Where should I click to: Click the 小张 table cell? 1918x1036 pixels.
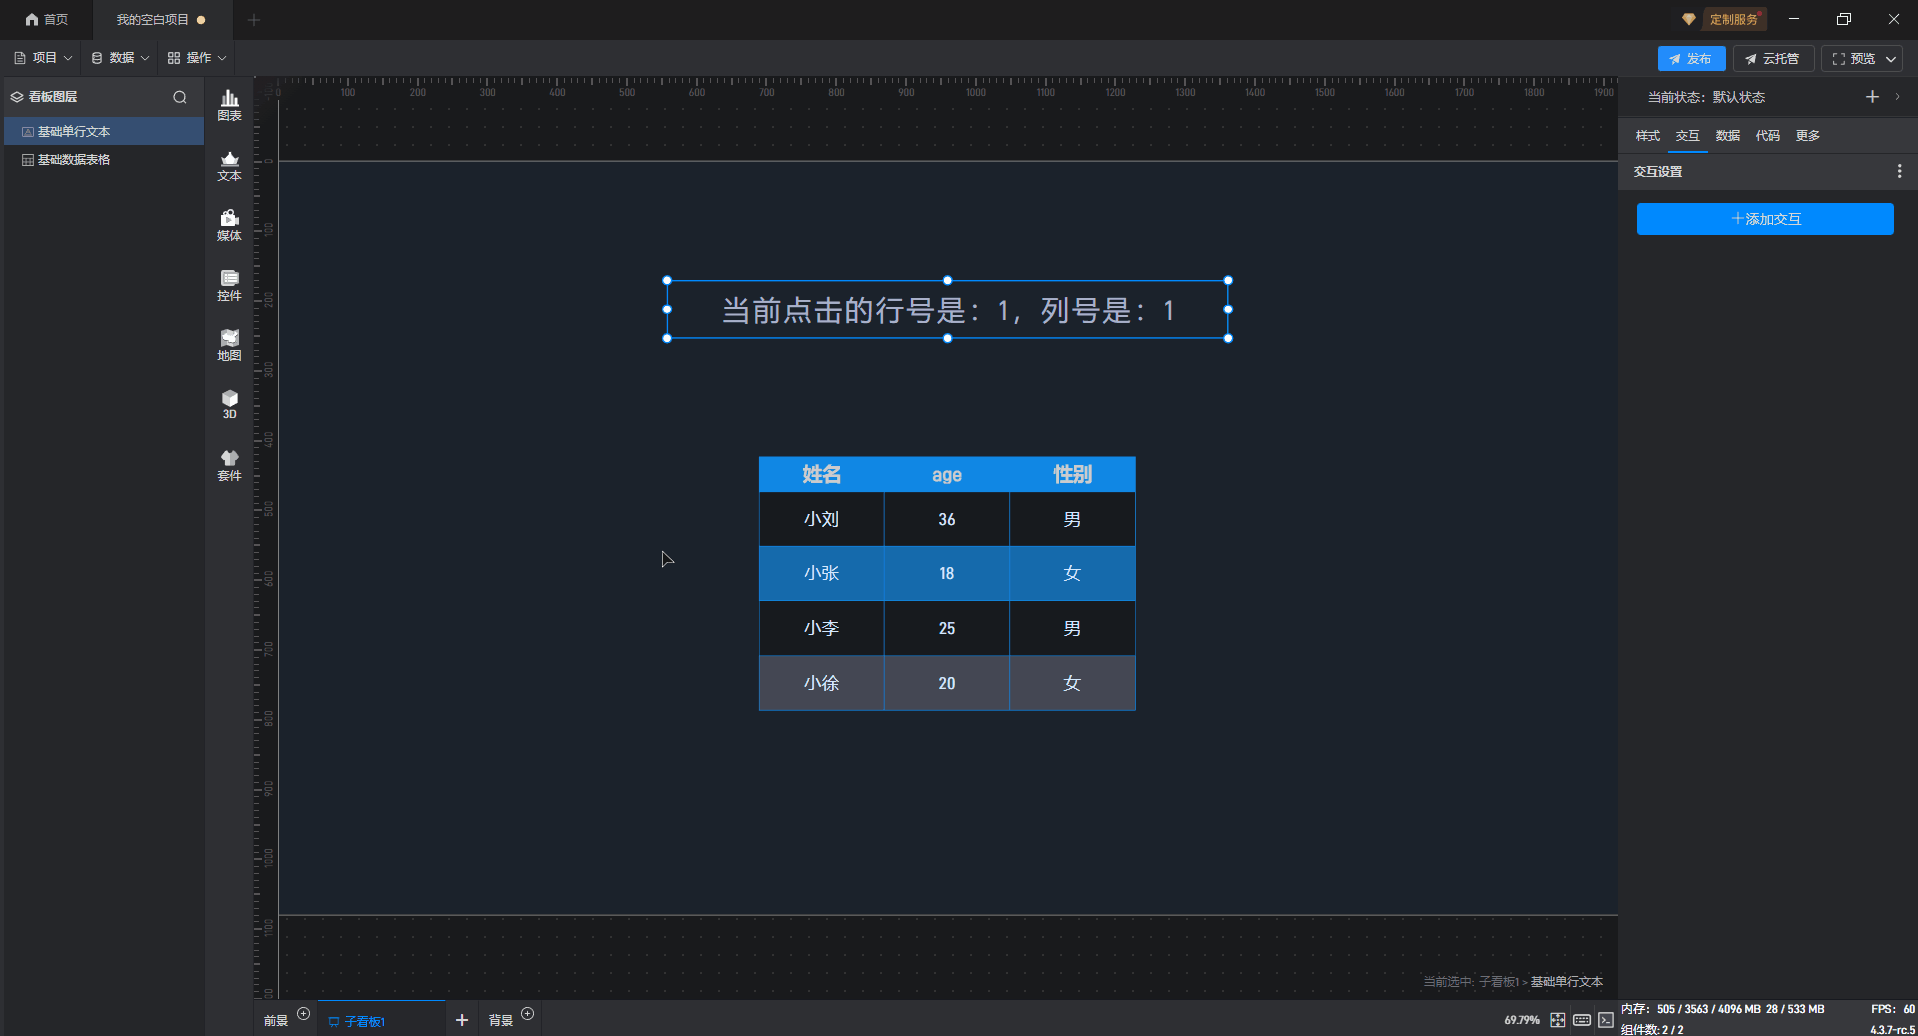click(822, 573)
